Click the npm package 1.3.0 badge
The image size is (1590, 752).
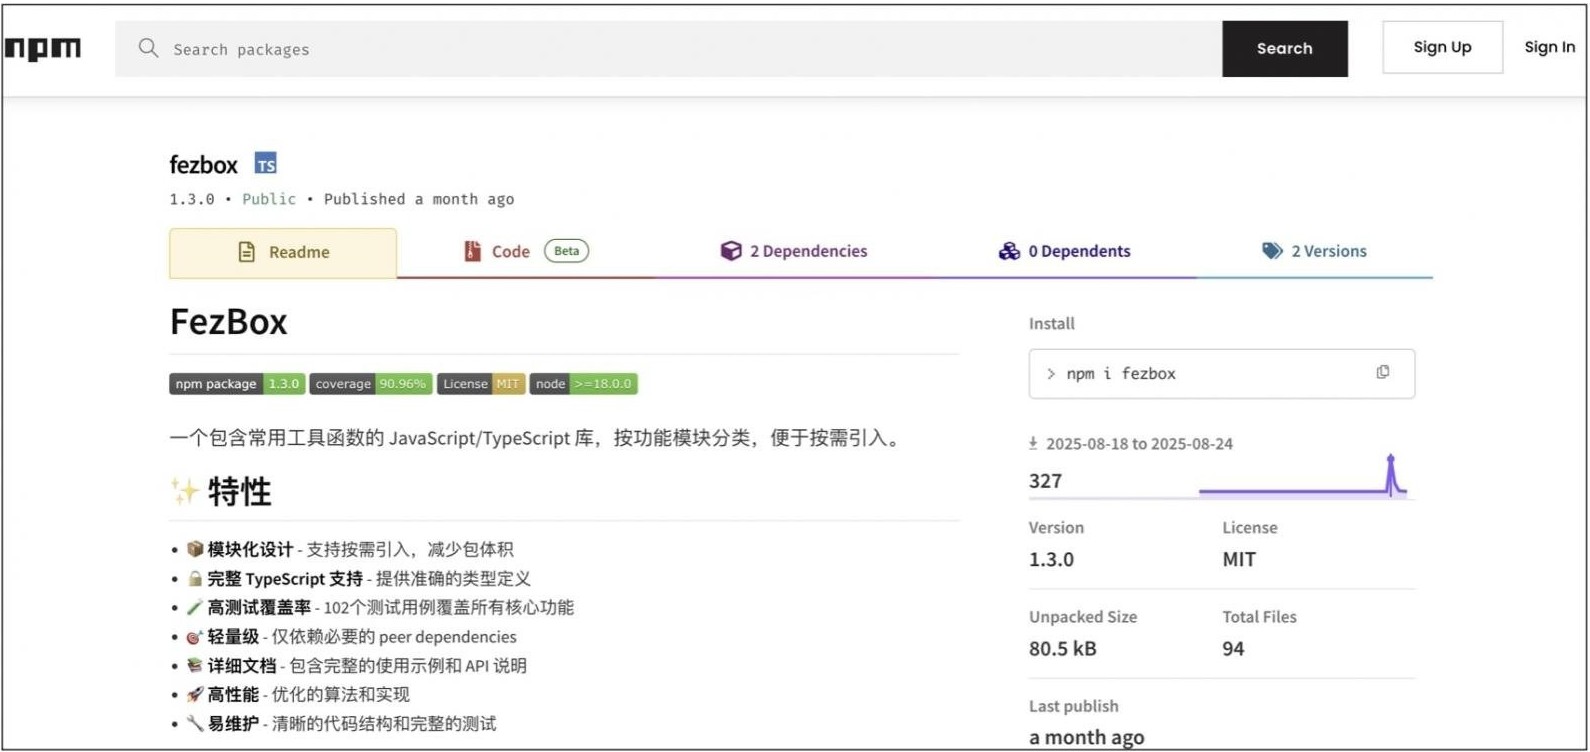click(x=237, y=384)
